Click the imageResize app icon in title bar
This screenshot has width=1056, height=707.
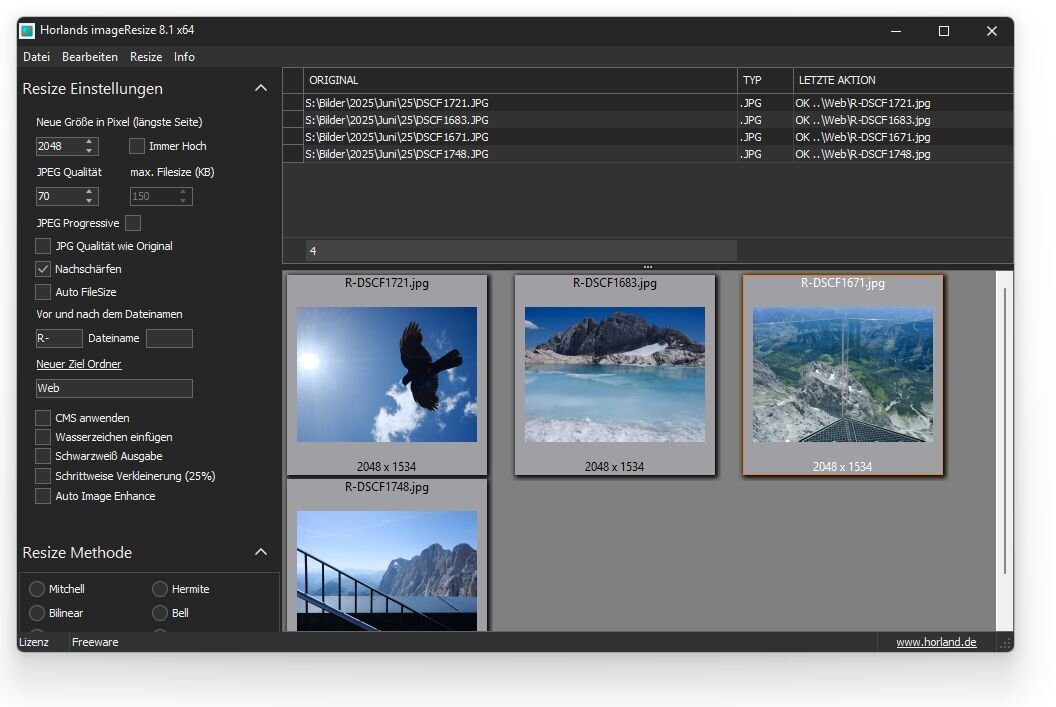point(27,31)
